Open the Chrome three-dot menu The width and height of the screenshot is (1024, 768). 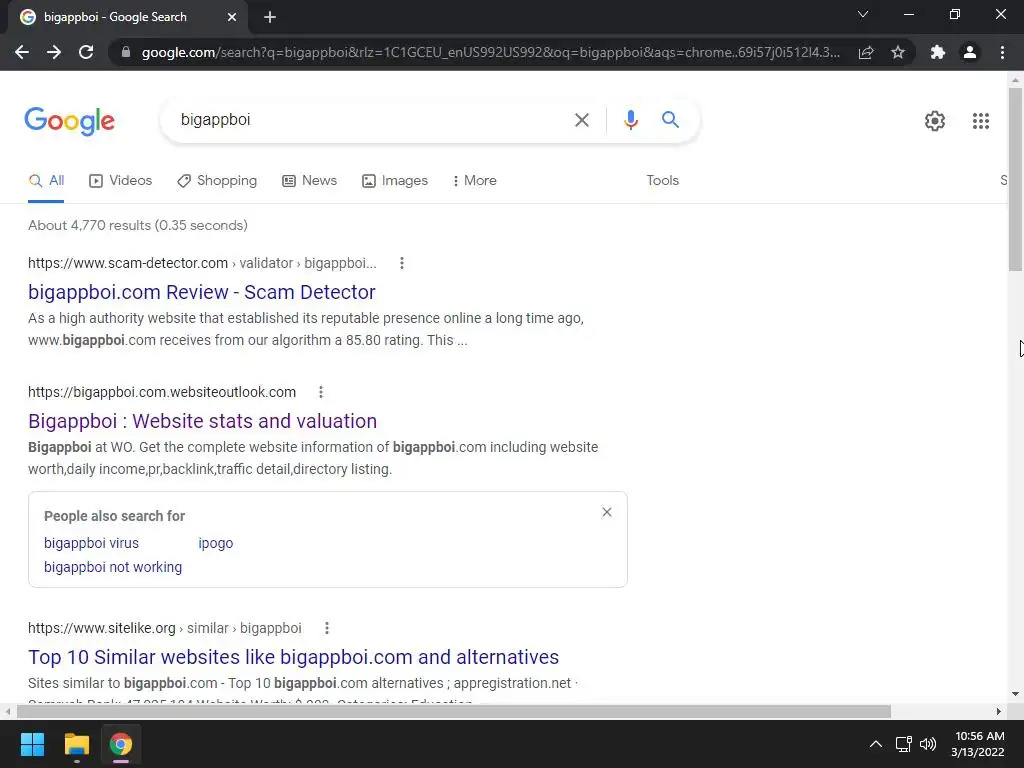click(x=1002, y=52)
